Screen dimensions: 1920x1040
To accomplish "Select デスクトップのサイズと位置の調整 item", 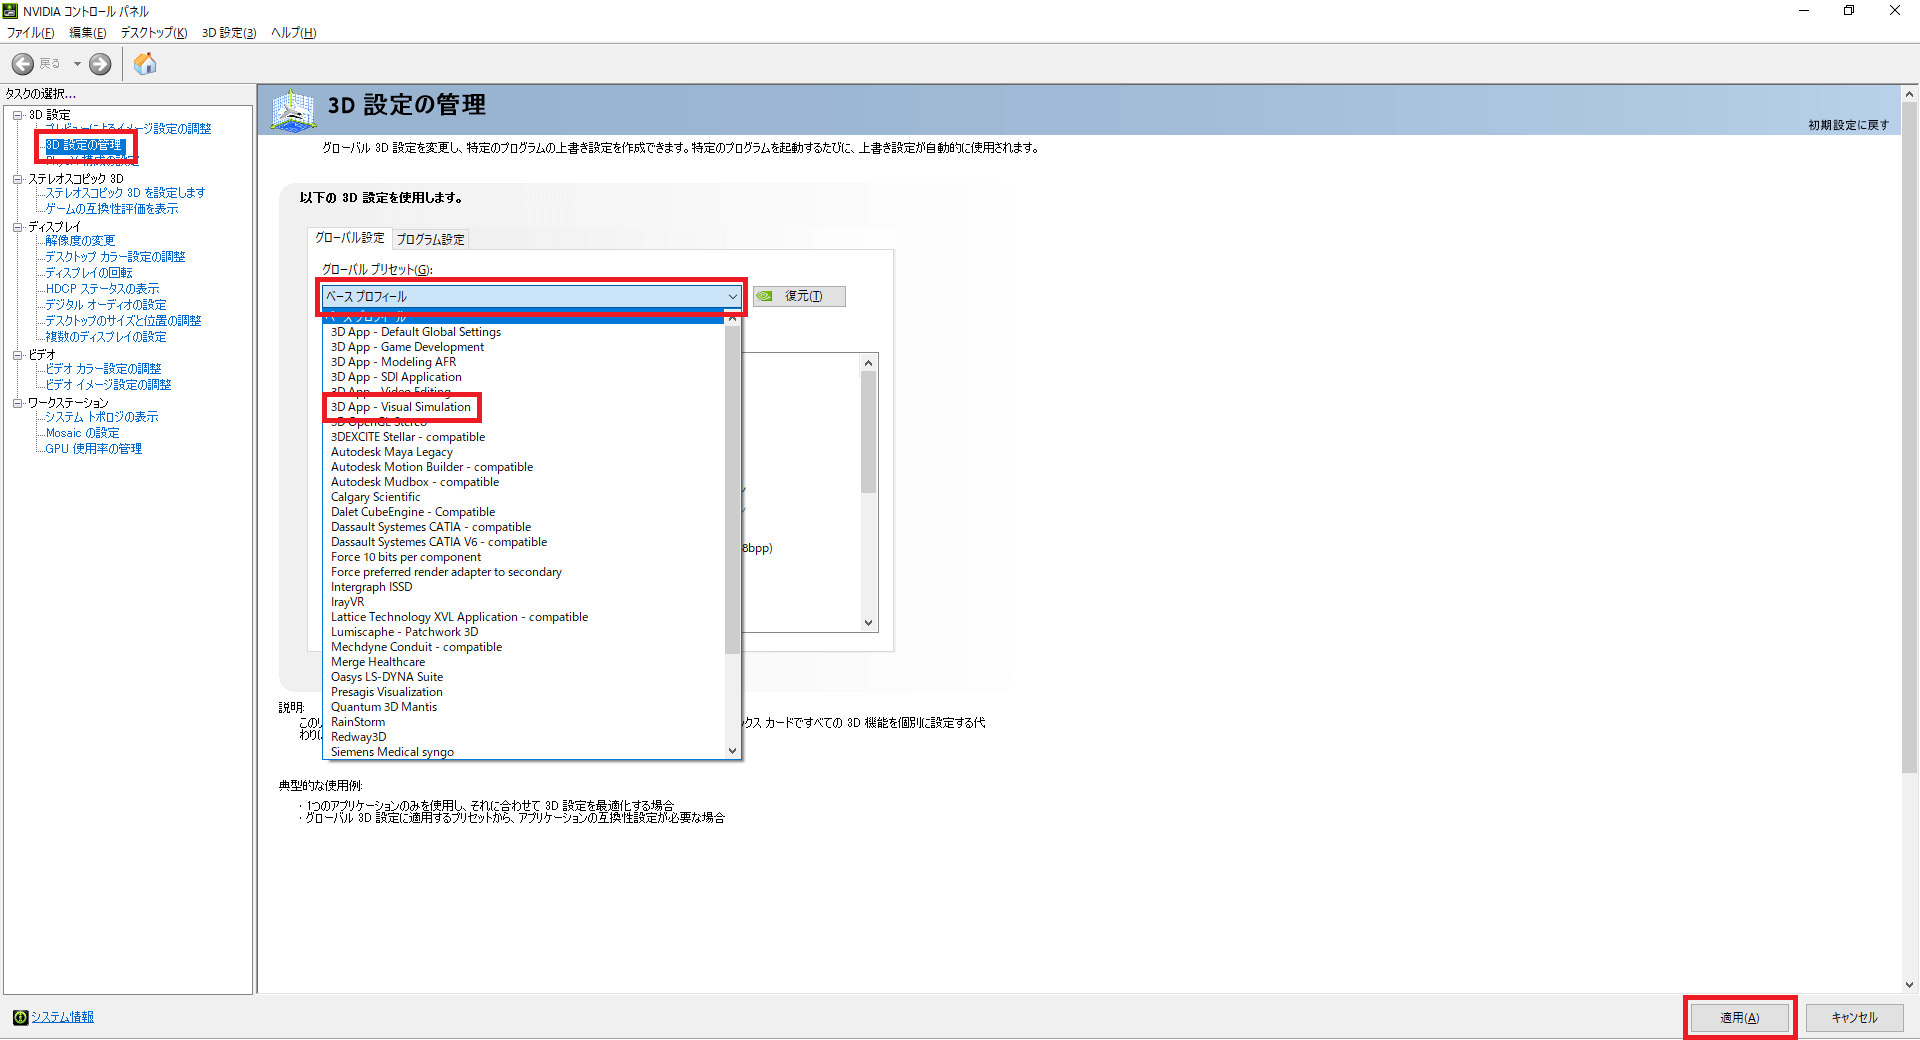I will [123, 321].
